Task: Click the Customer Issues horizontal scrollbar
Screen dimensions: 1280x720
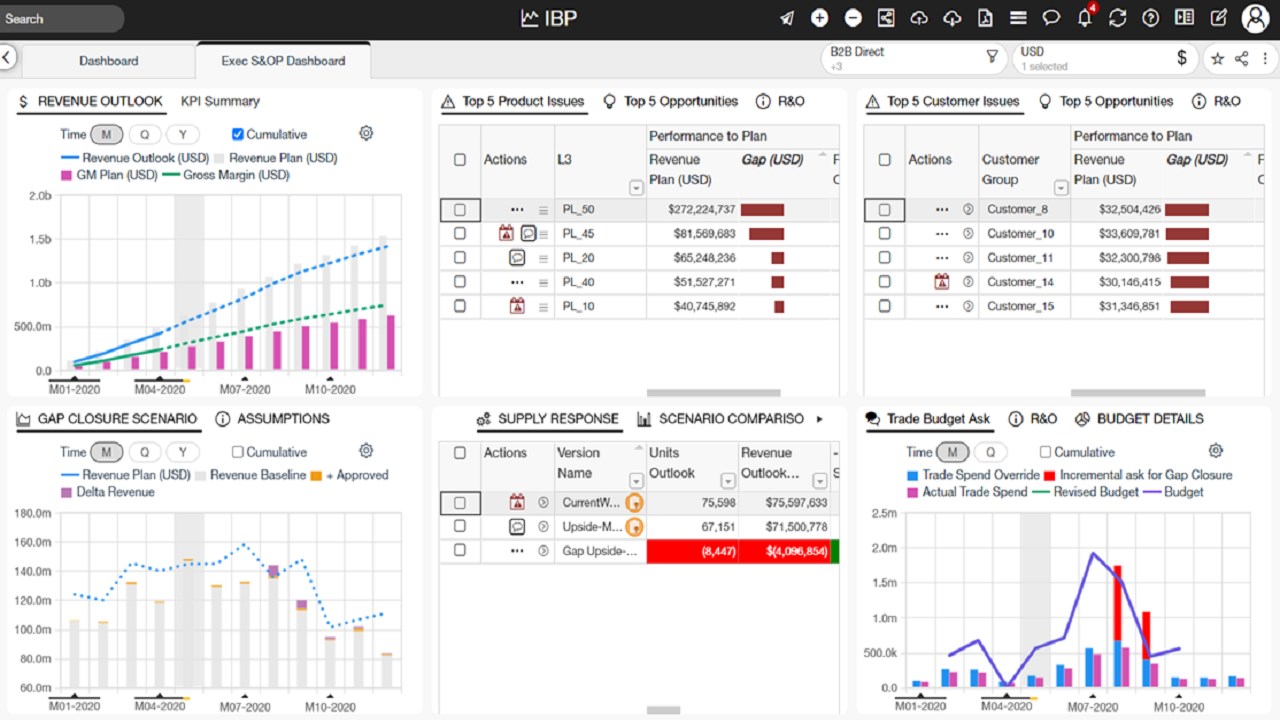Action: point(1137,393)
